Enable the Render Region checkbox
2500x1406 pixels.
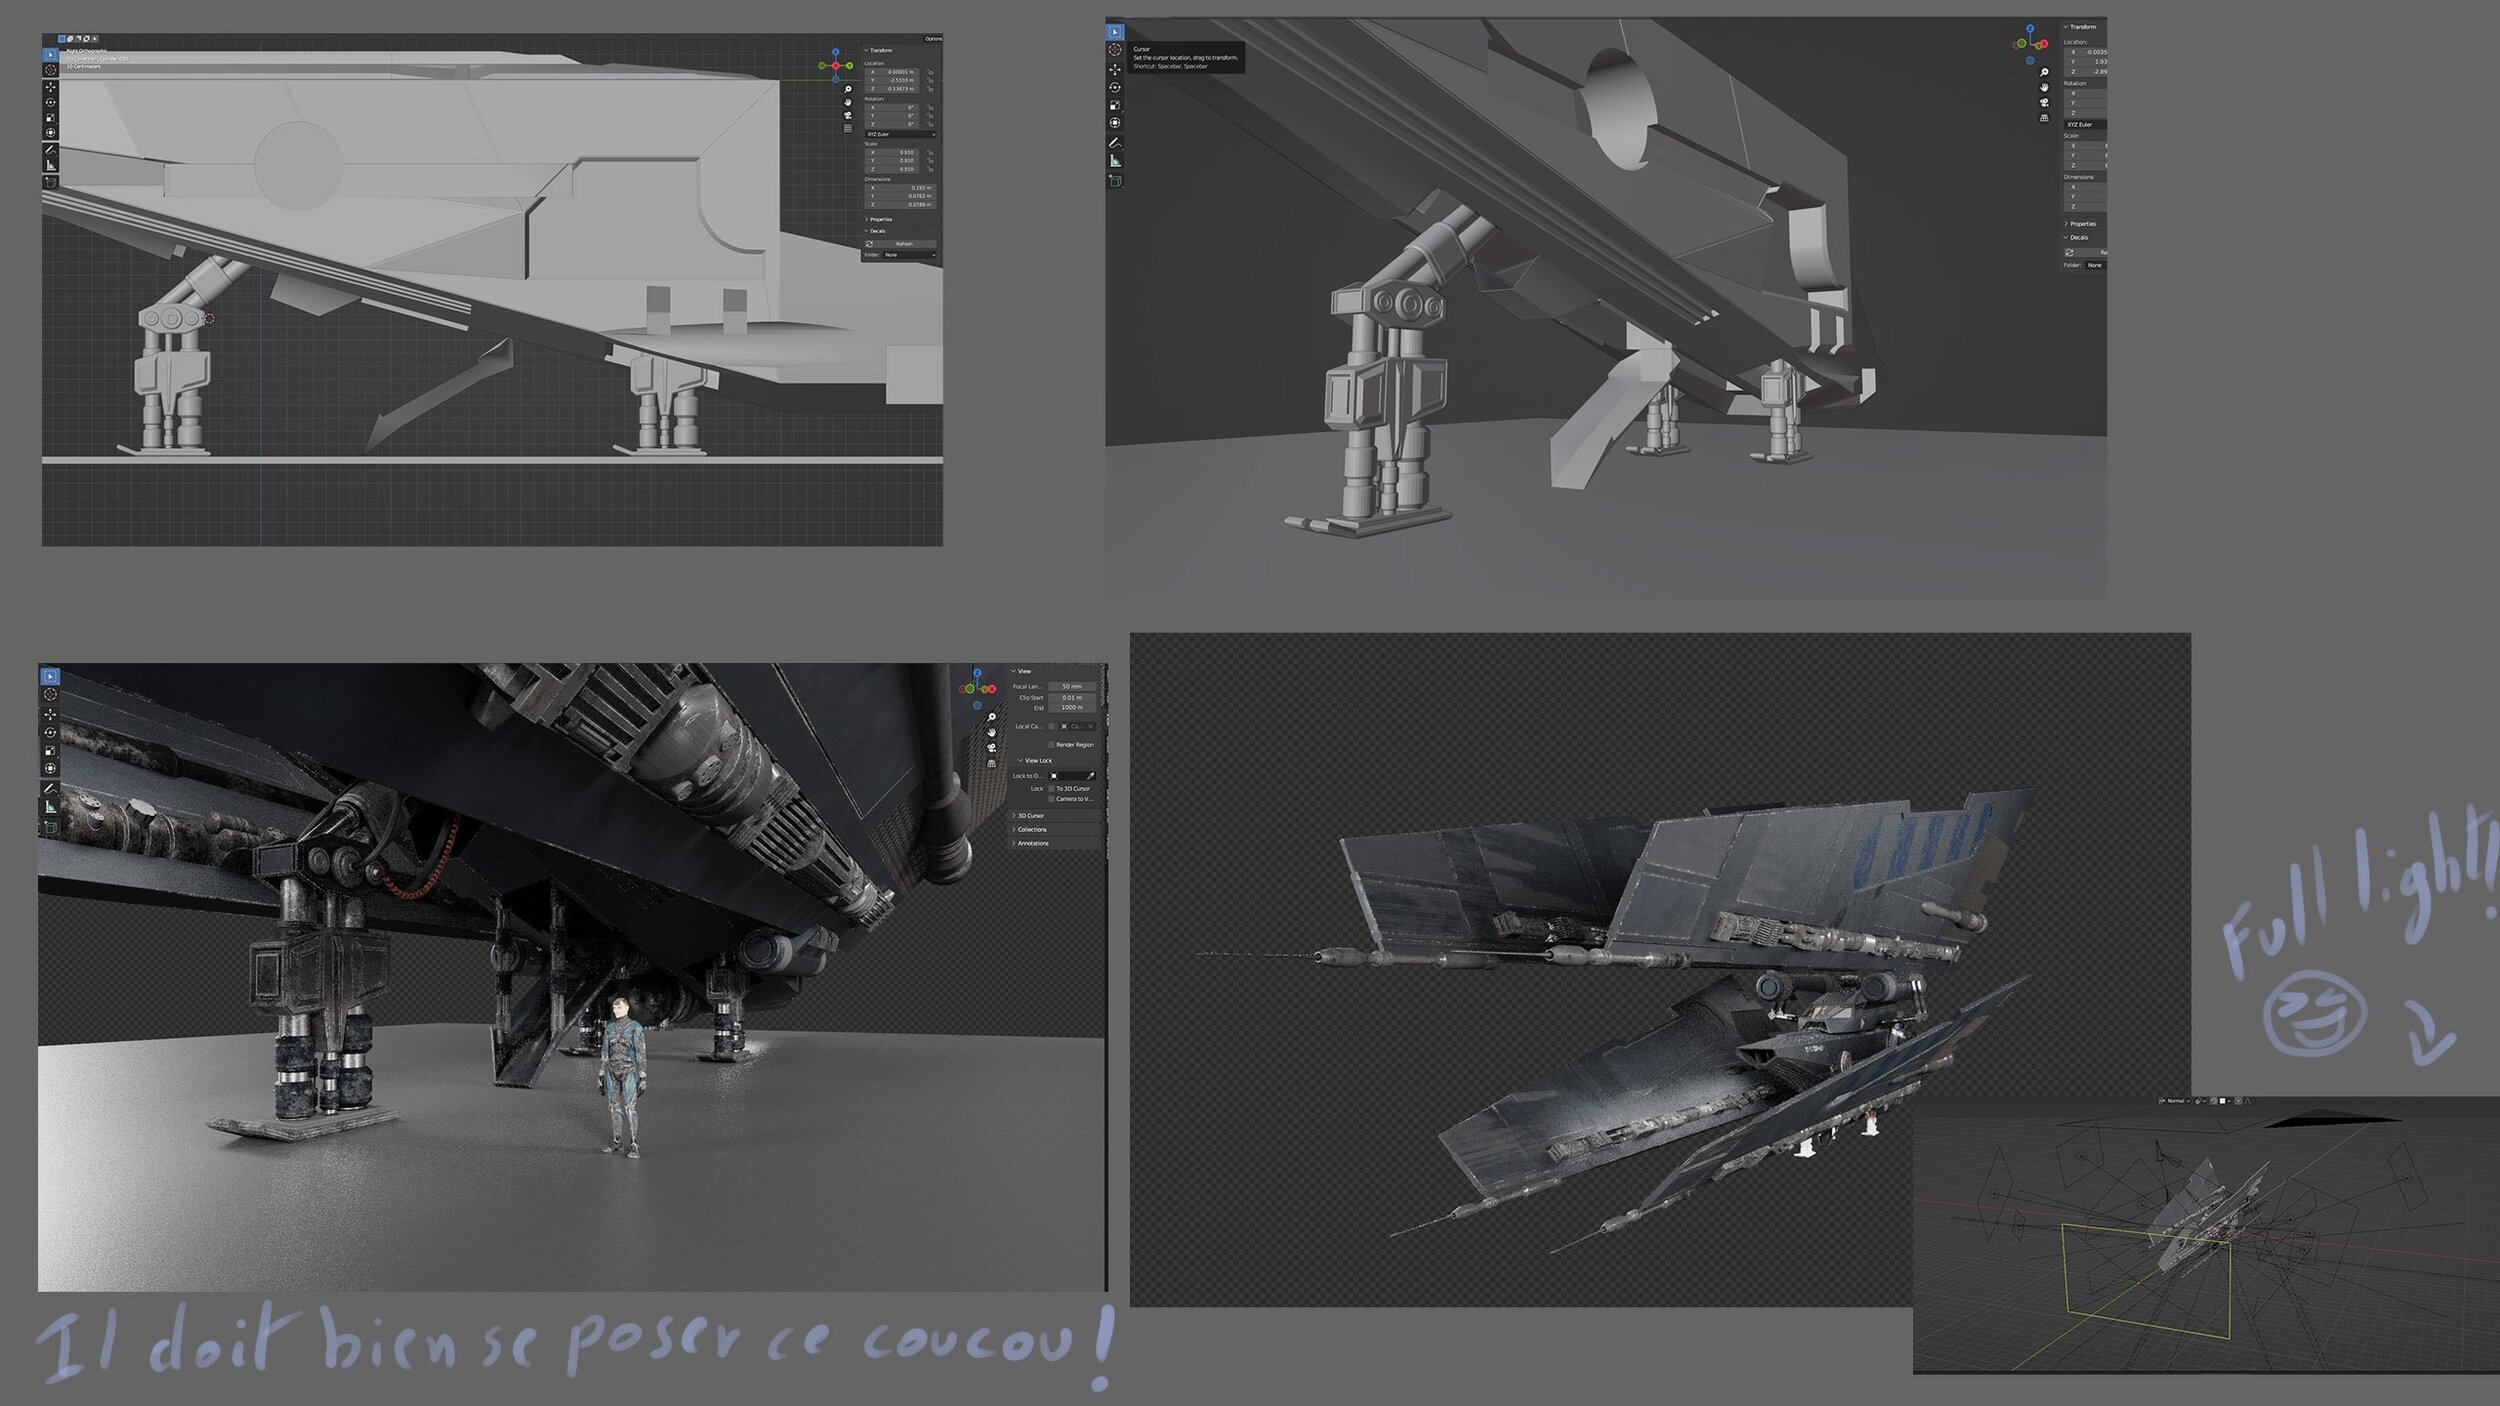(1051, 745)
